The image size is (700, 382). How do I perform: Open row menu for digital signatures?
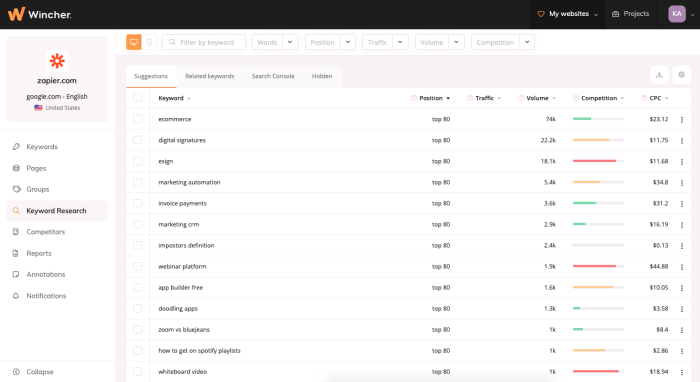(682, 141)
